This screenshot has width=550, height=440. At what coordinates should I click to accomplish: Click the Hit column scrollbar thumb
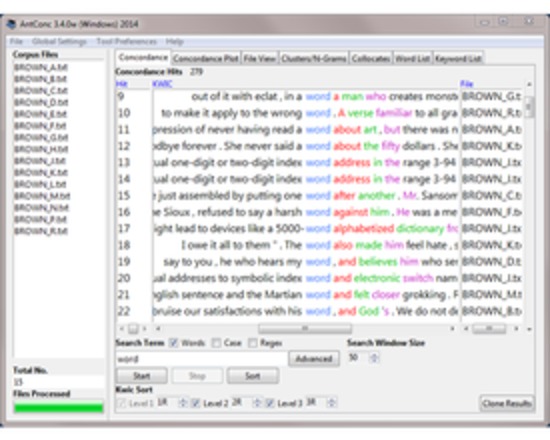(133, 329)
